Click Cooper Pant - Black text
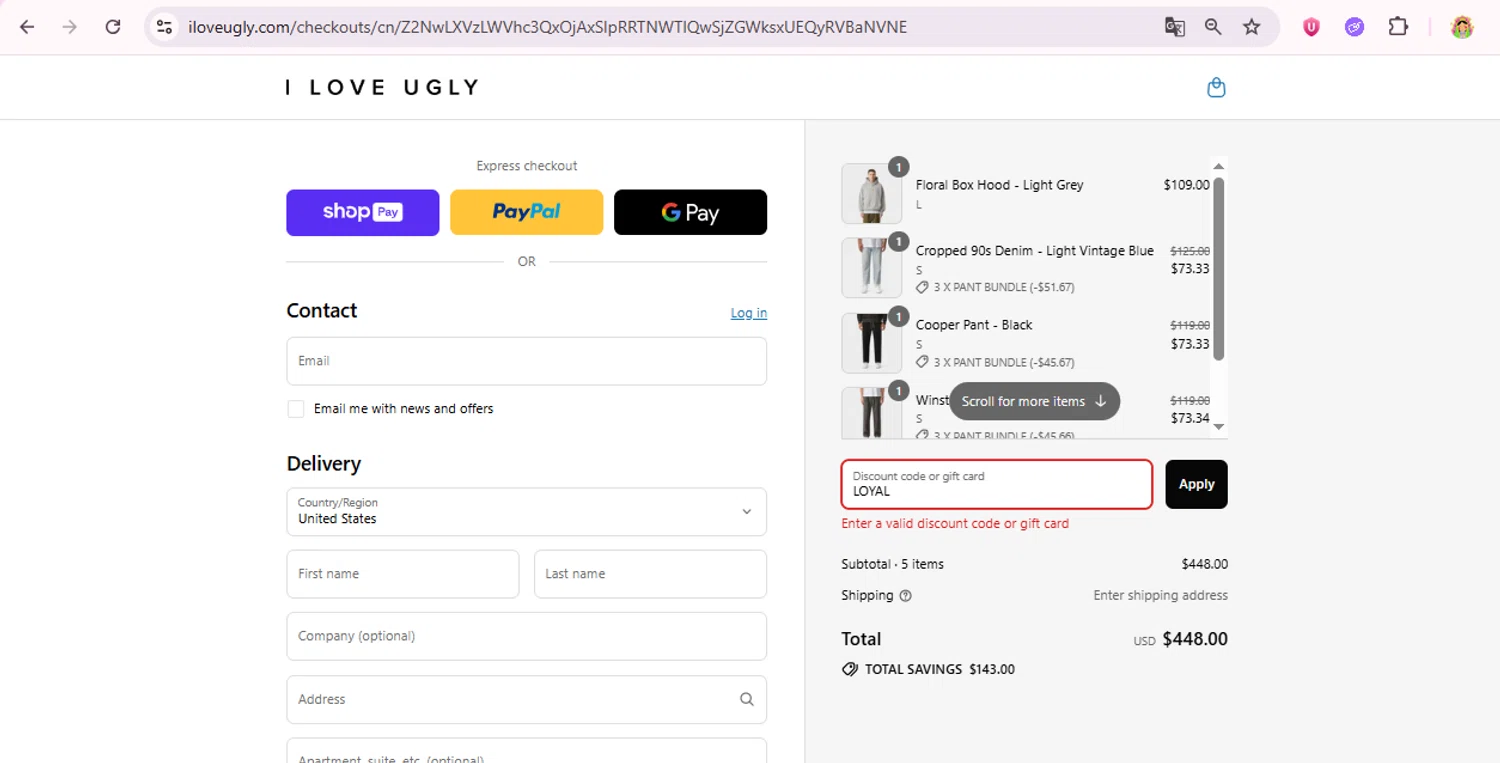Screen dimensions: 1500x763 click(x=974, y=325)
